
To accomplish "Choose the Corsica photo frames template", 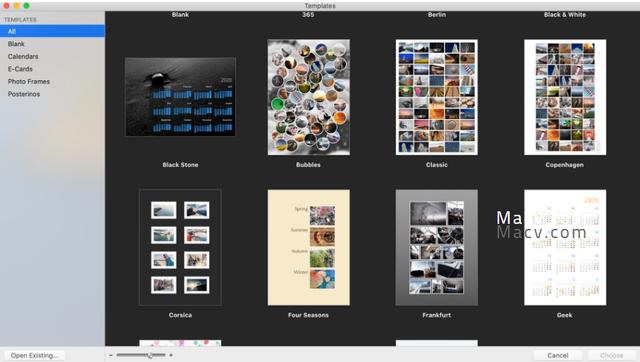I will [180, 247].
